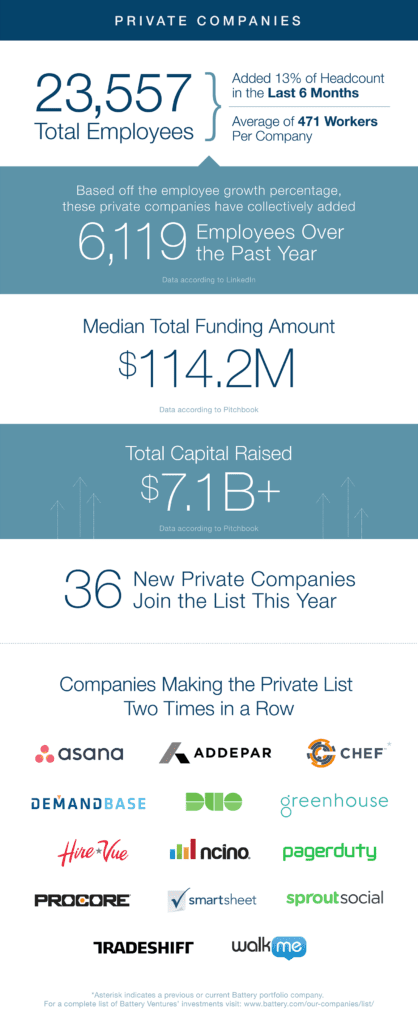
Task: Click the 6,119 employees added number
Action: (131, 243)
